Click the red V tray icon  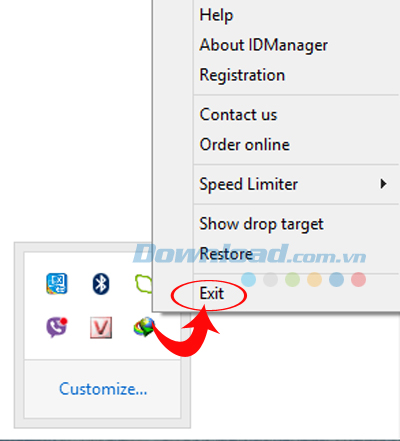click(101, 327)
